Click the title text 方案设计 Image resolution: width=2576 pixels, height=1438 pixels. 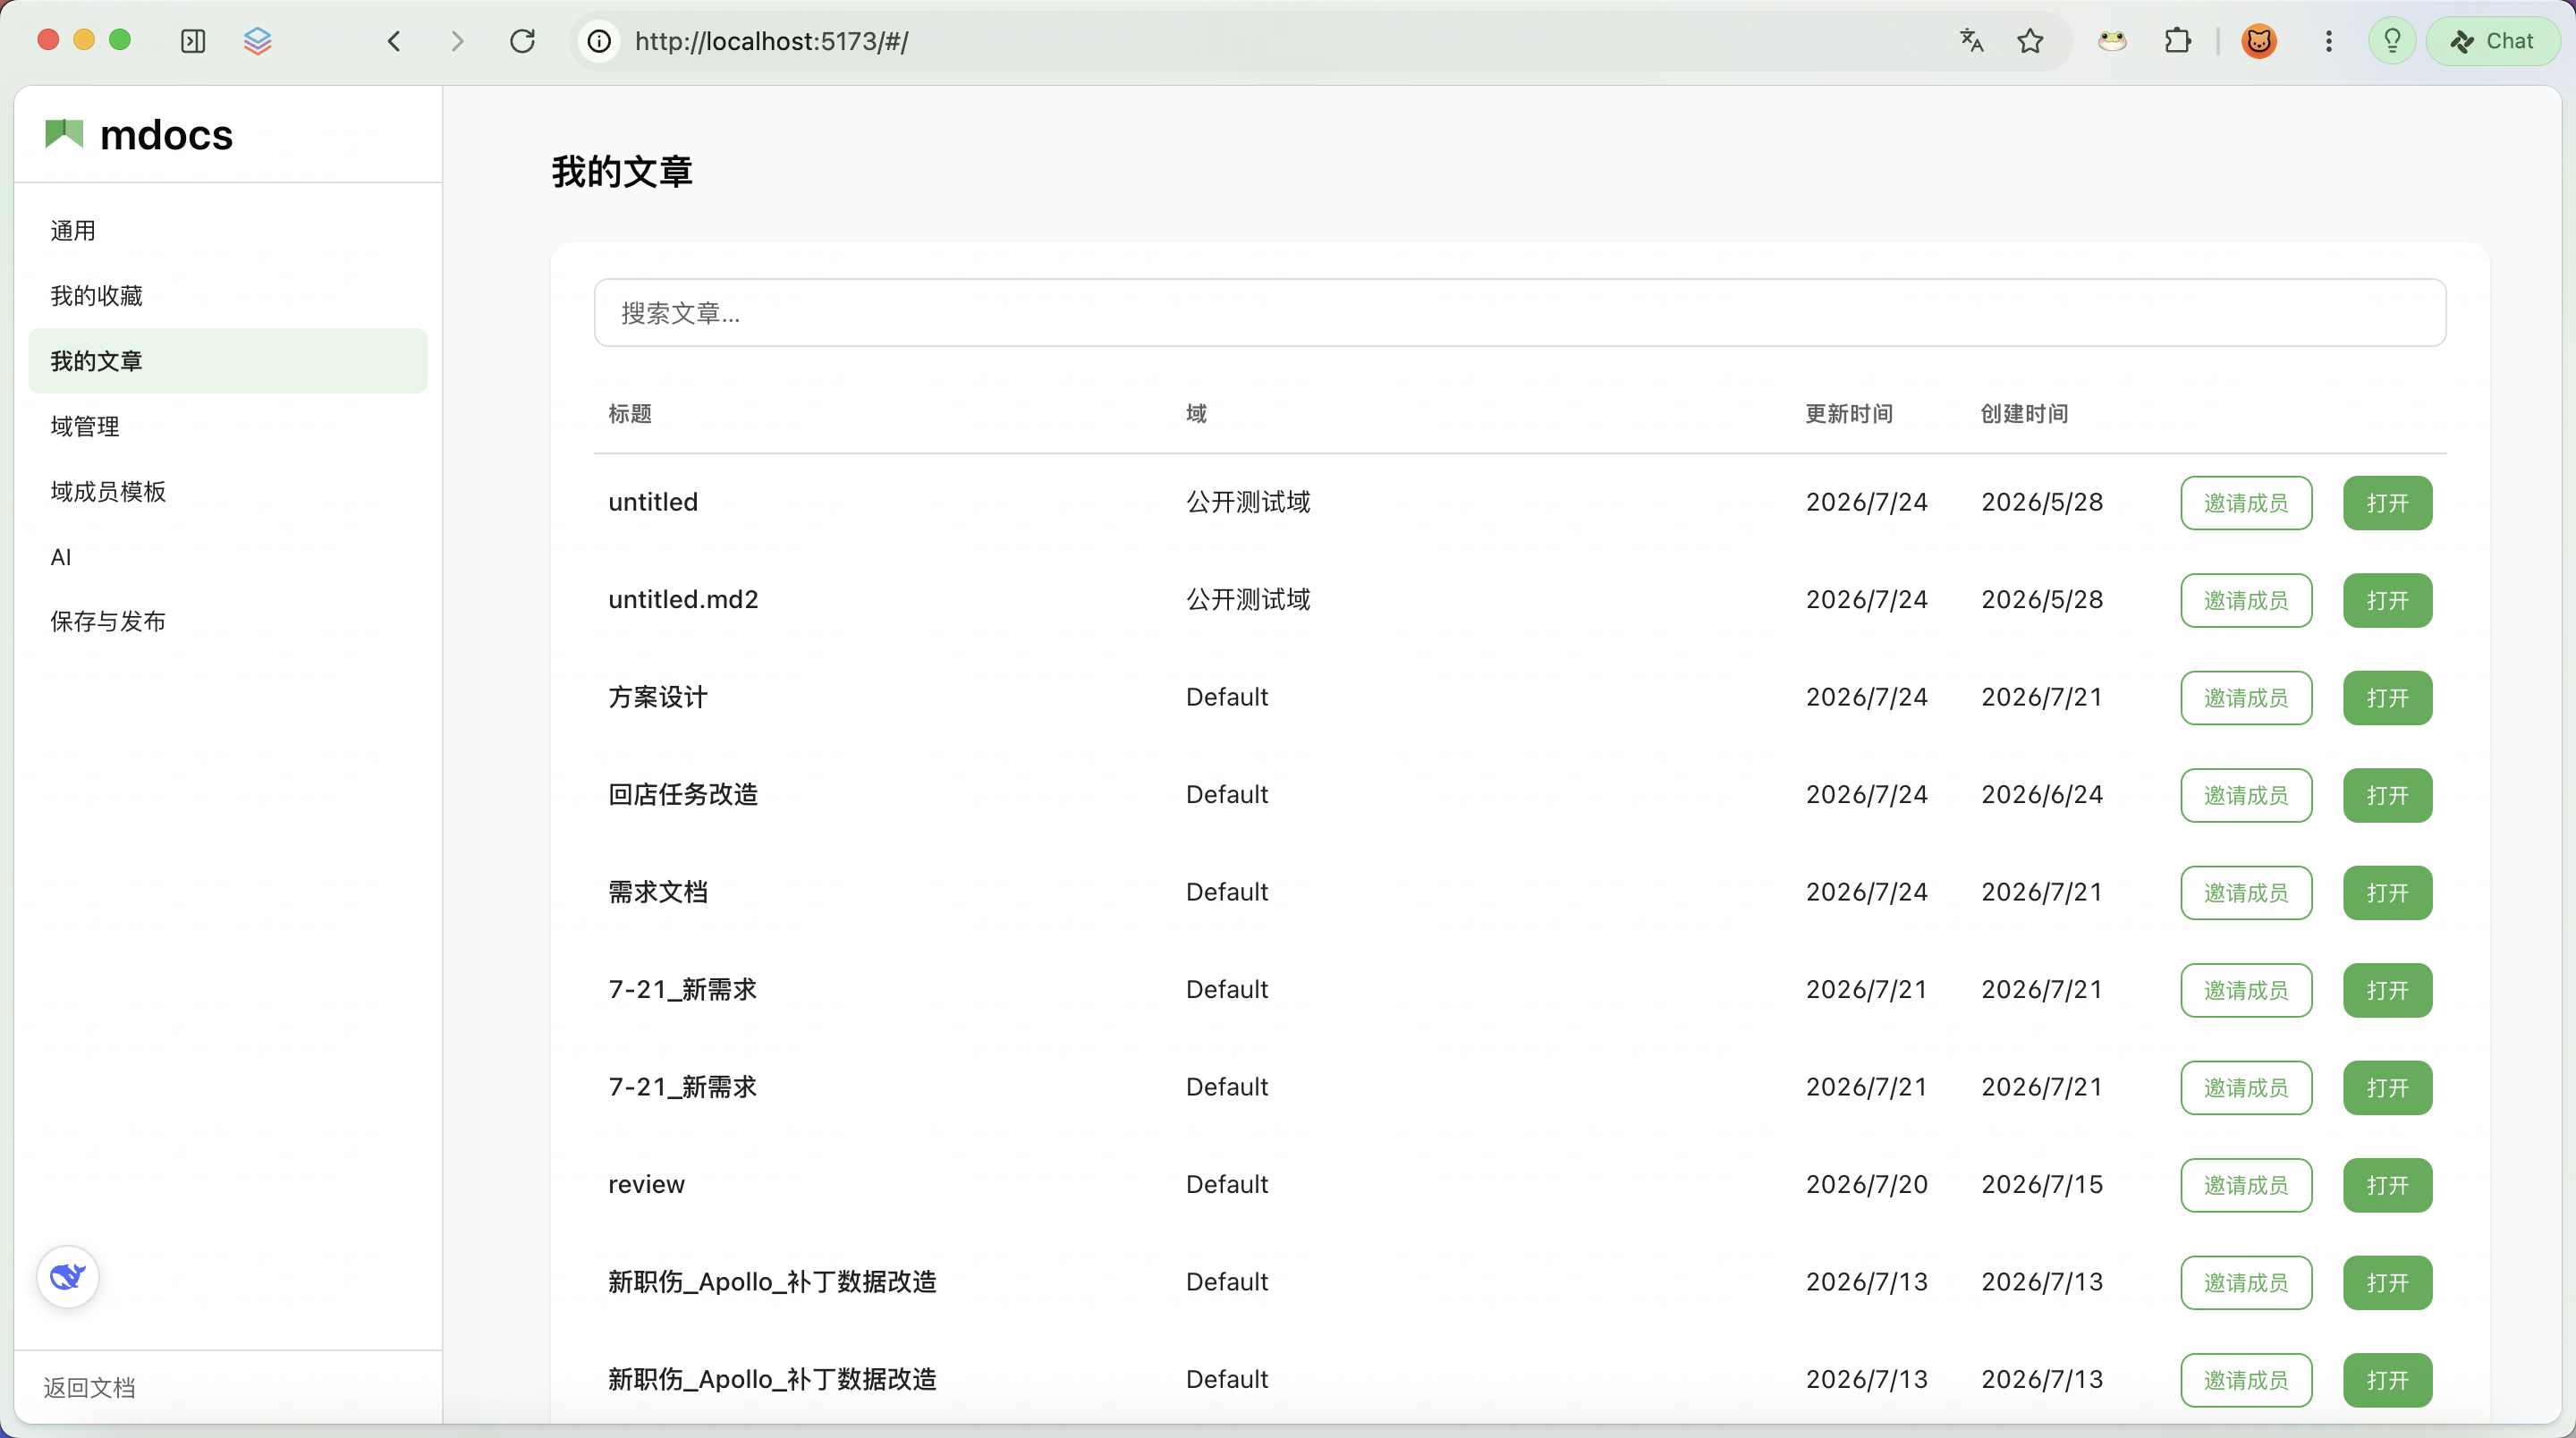pos(658,697)
